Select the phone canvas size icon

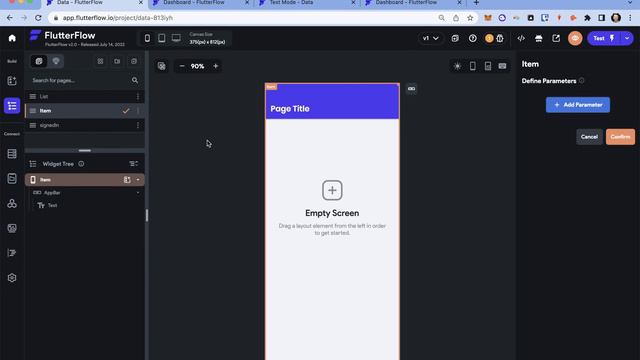click(x=147, y=38)
